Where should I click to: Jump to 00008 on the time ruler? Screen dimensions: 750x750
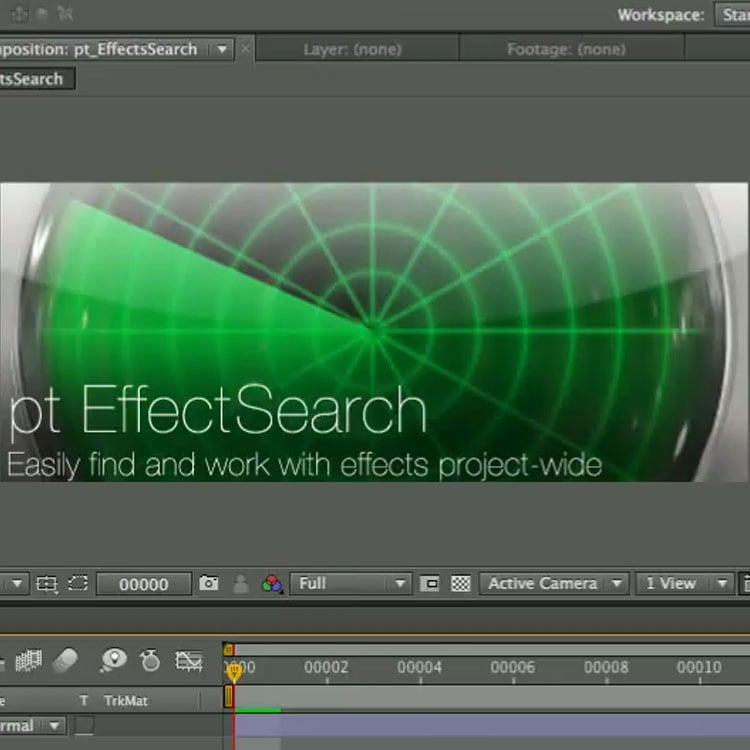(x=606, y=667)
